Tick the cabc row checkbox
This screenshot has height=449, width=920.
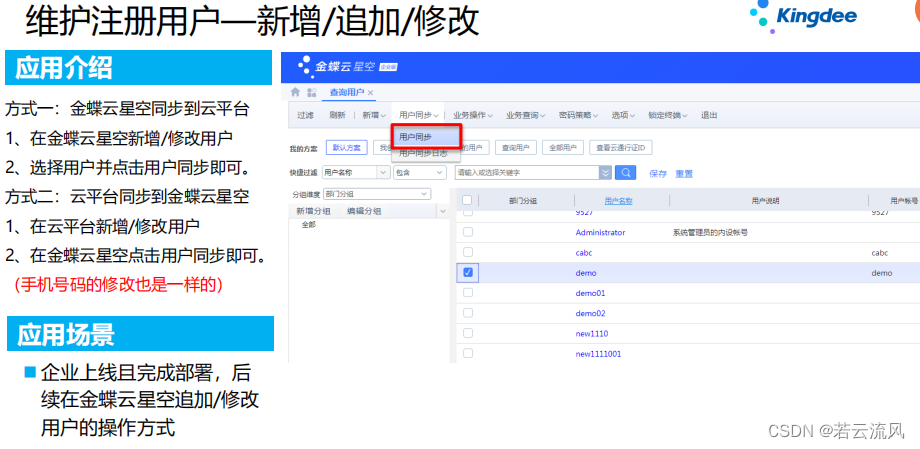point(468,252)
